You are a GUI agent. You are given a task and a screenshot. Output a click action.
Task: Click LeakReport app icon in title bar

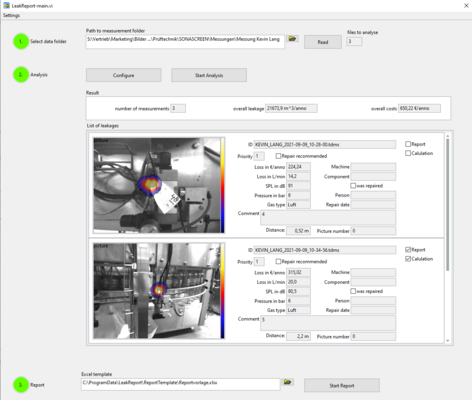(6, 6)
